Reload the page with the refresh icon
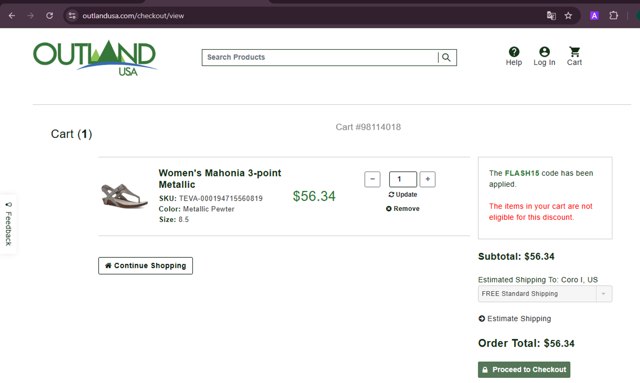This screenshot has height=383, width=640. coord(49,16)
